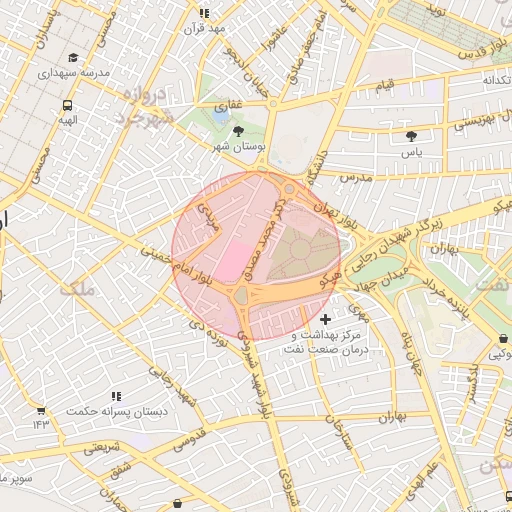The width and height of the screenshot is (512, 512).
Task: Click the round garden in the red circle
Action: click(300, 249)
